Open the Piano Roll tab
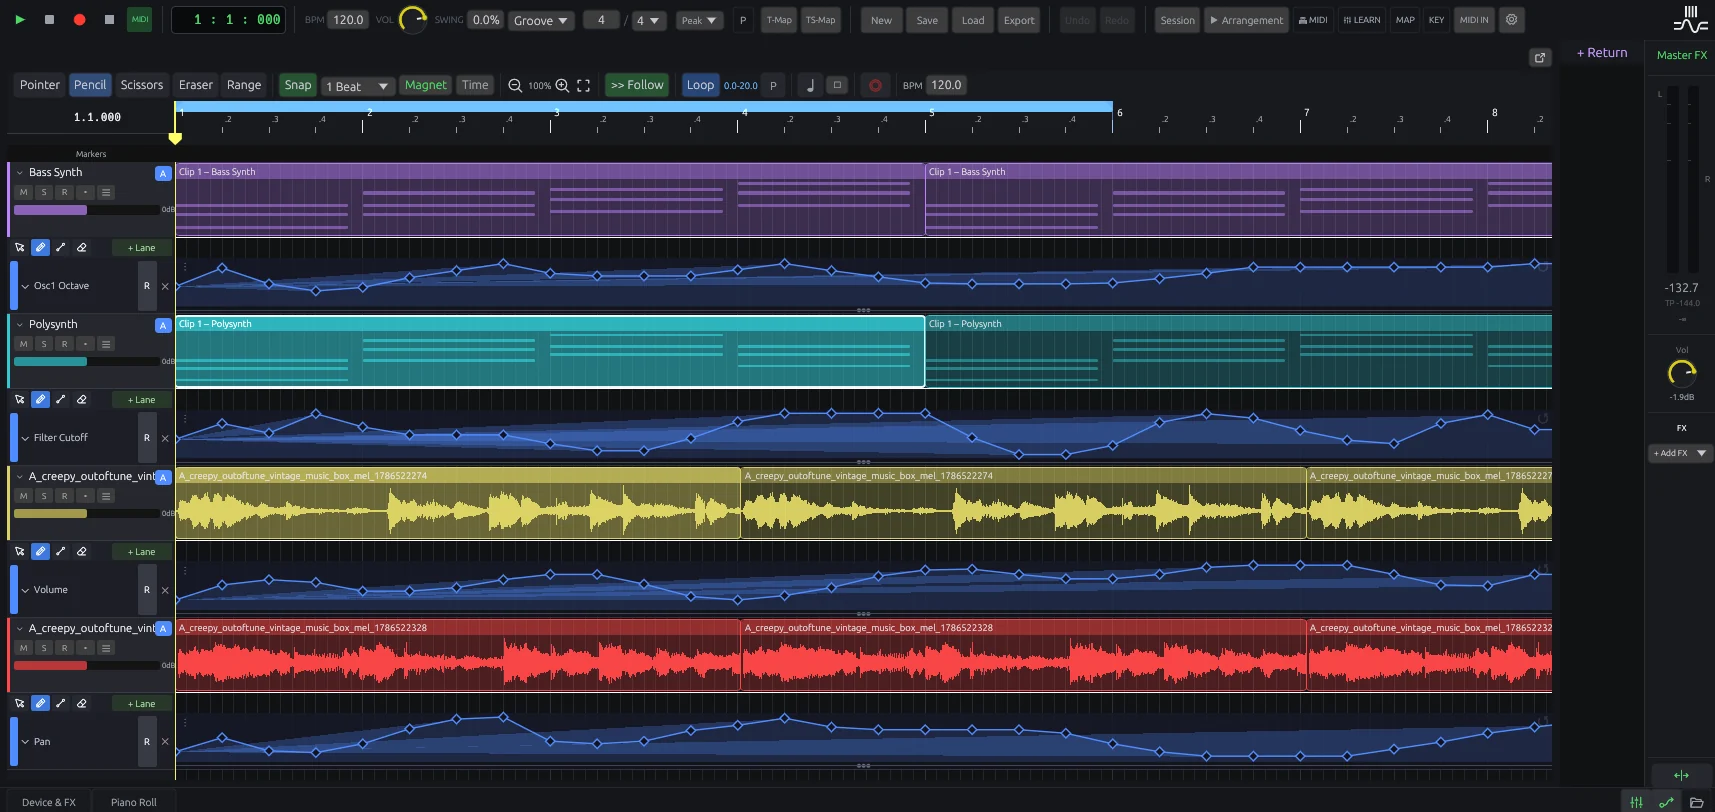Screen dimensions: 1715x812 [x=134, y=802]
